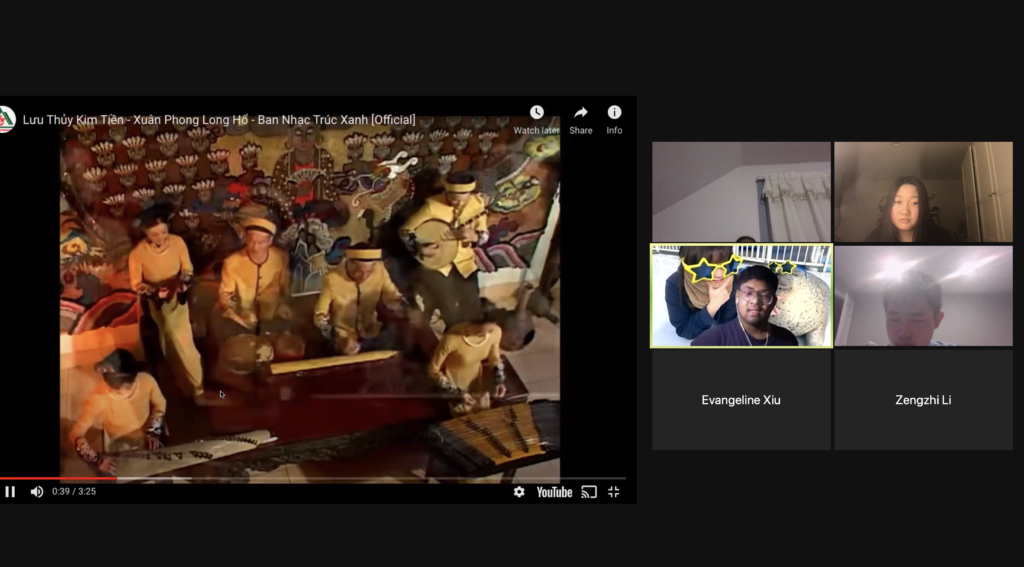Viewport: 1024px width, 567px height.
Task: Select highlighted speaker tile with star glasses
Action: tap(741, 296)
